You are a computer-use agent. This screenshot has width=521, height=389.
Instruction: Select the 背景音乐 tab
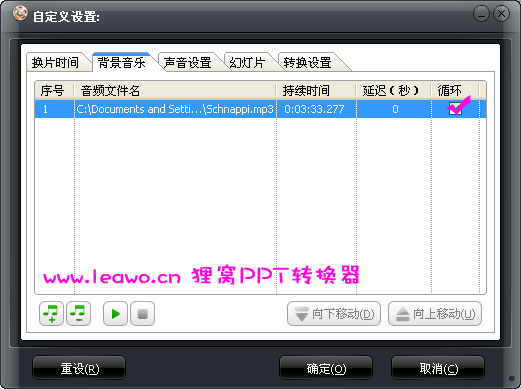coord(122,62)
